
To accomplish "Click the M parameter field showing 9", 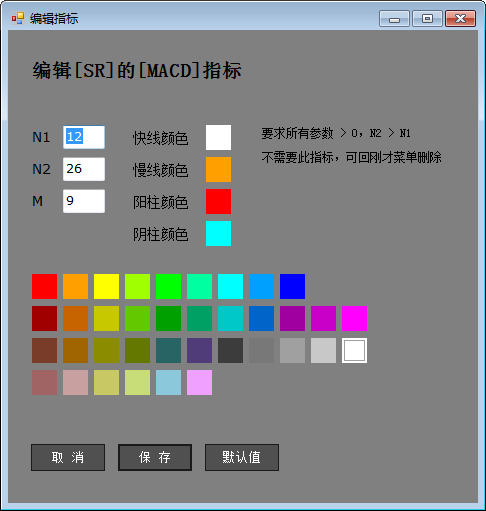I will (x=84, y=201).
